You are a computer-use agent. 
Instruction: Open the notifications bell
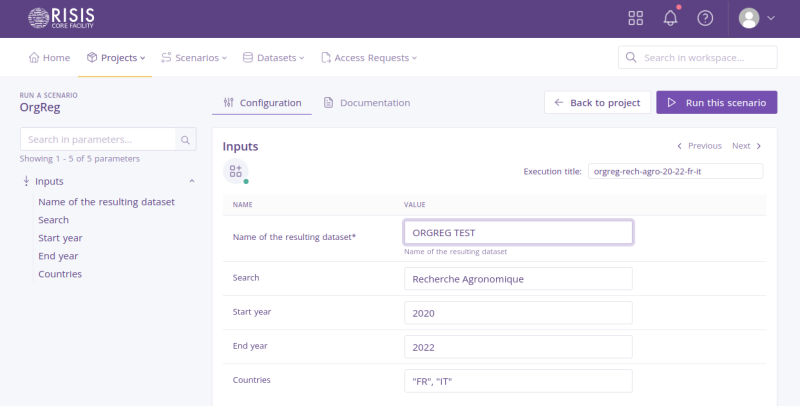[670, 18]
